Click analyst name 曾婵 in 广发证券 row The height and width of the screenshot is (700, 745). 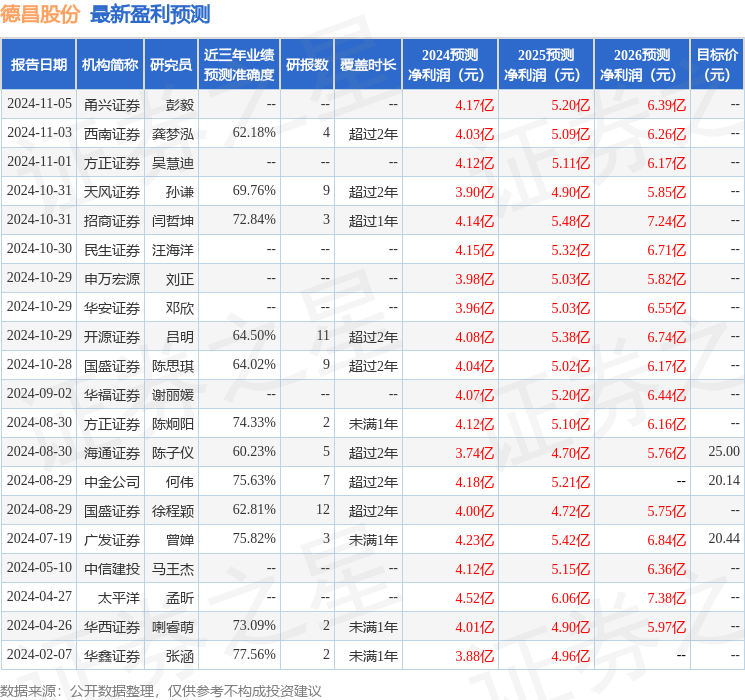(179, 540)
